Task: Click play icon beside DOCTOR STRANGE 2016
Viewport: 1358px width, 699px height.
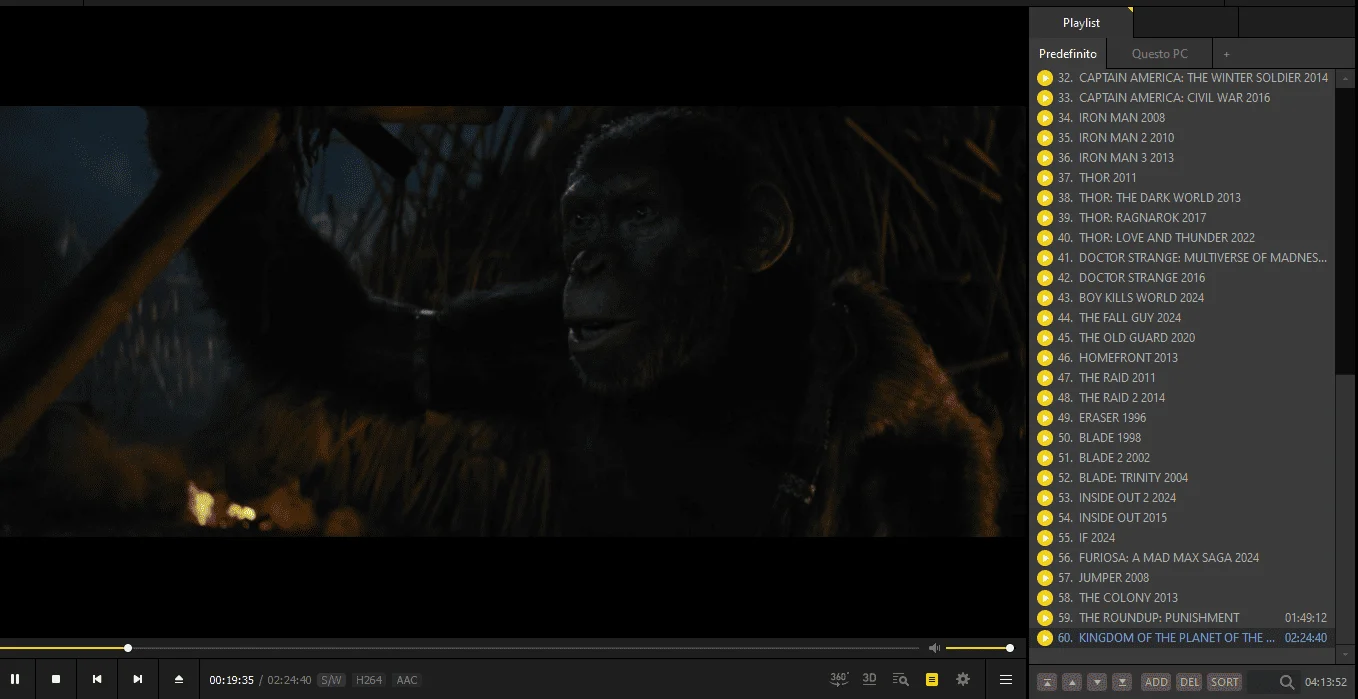Action: tap(1045, 278)
